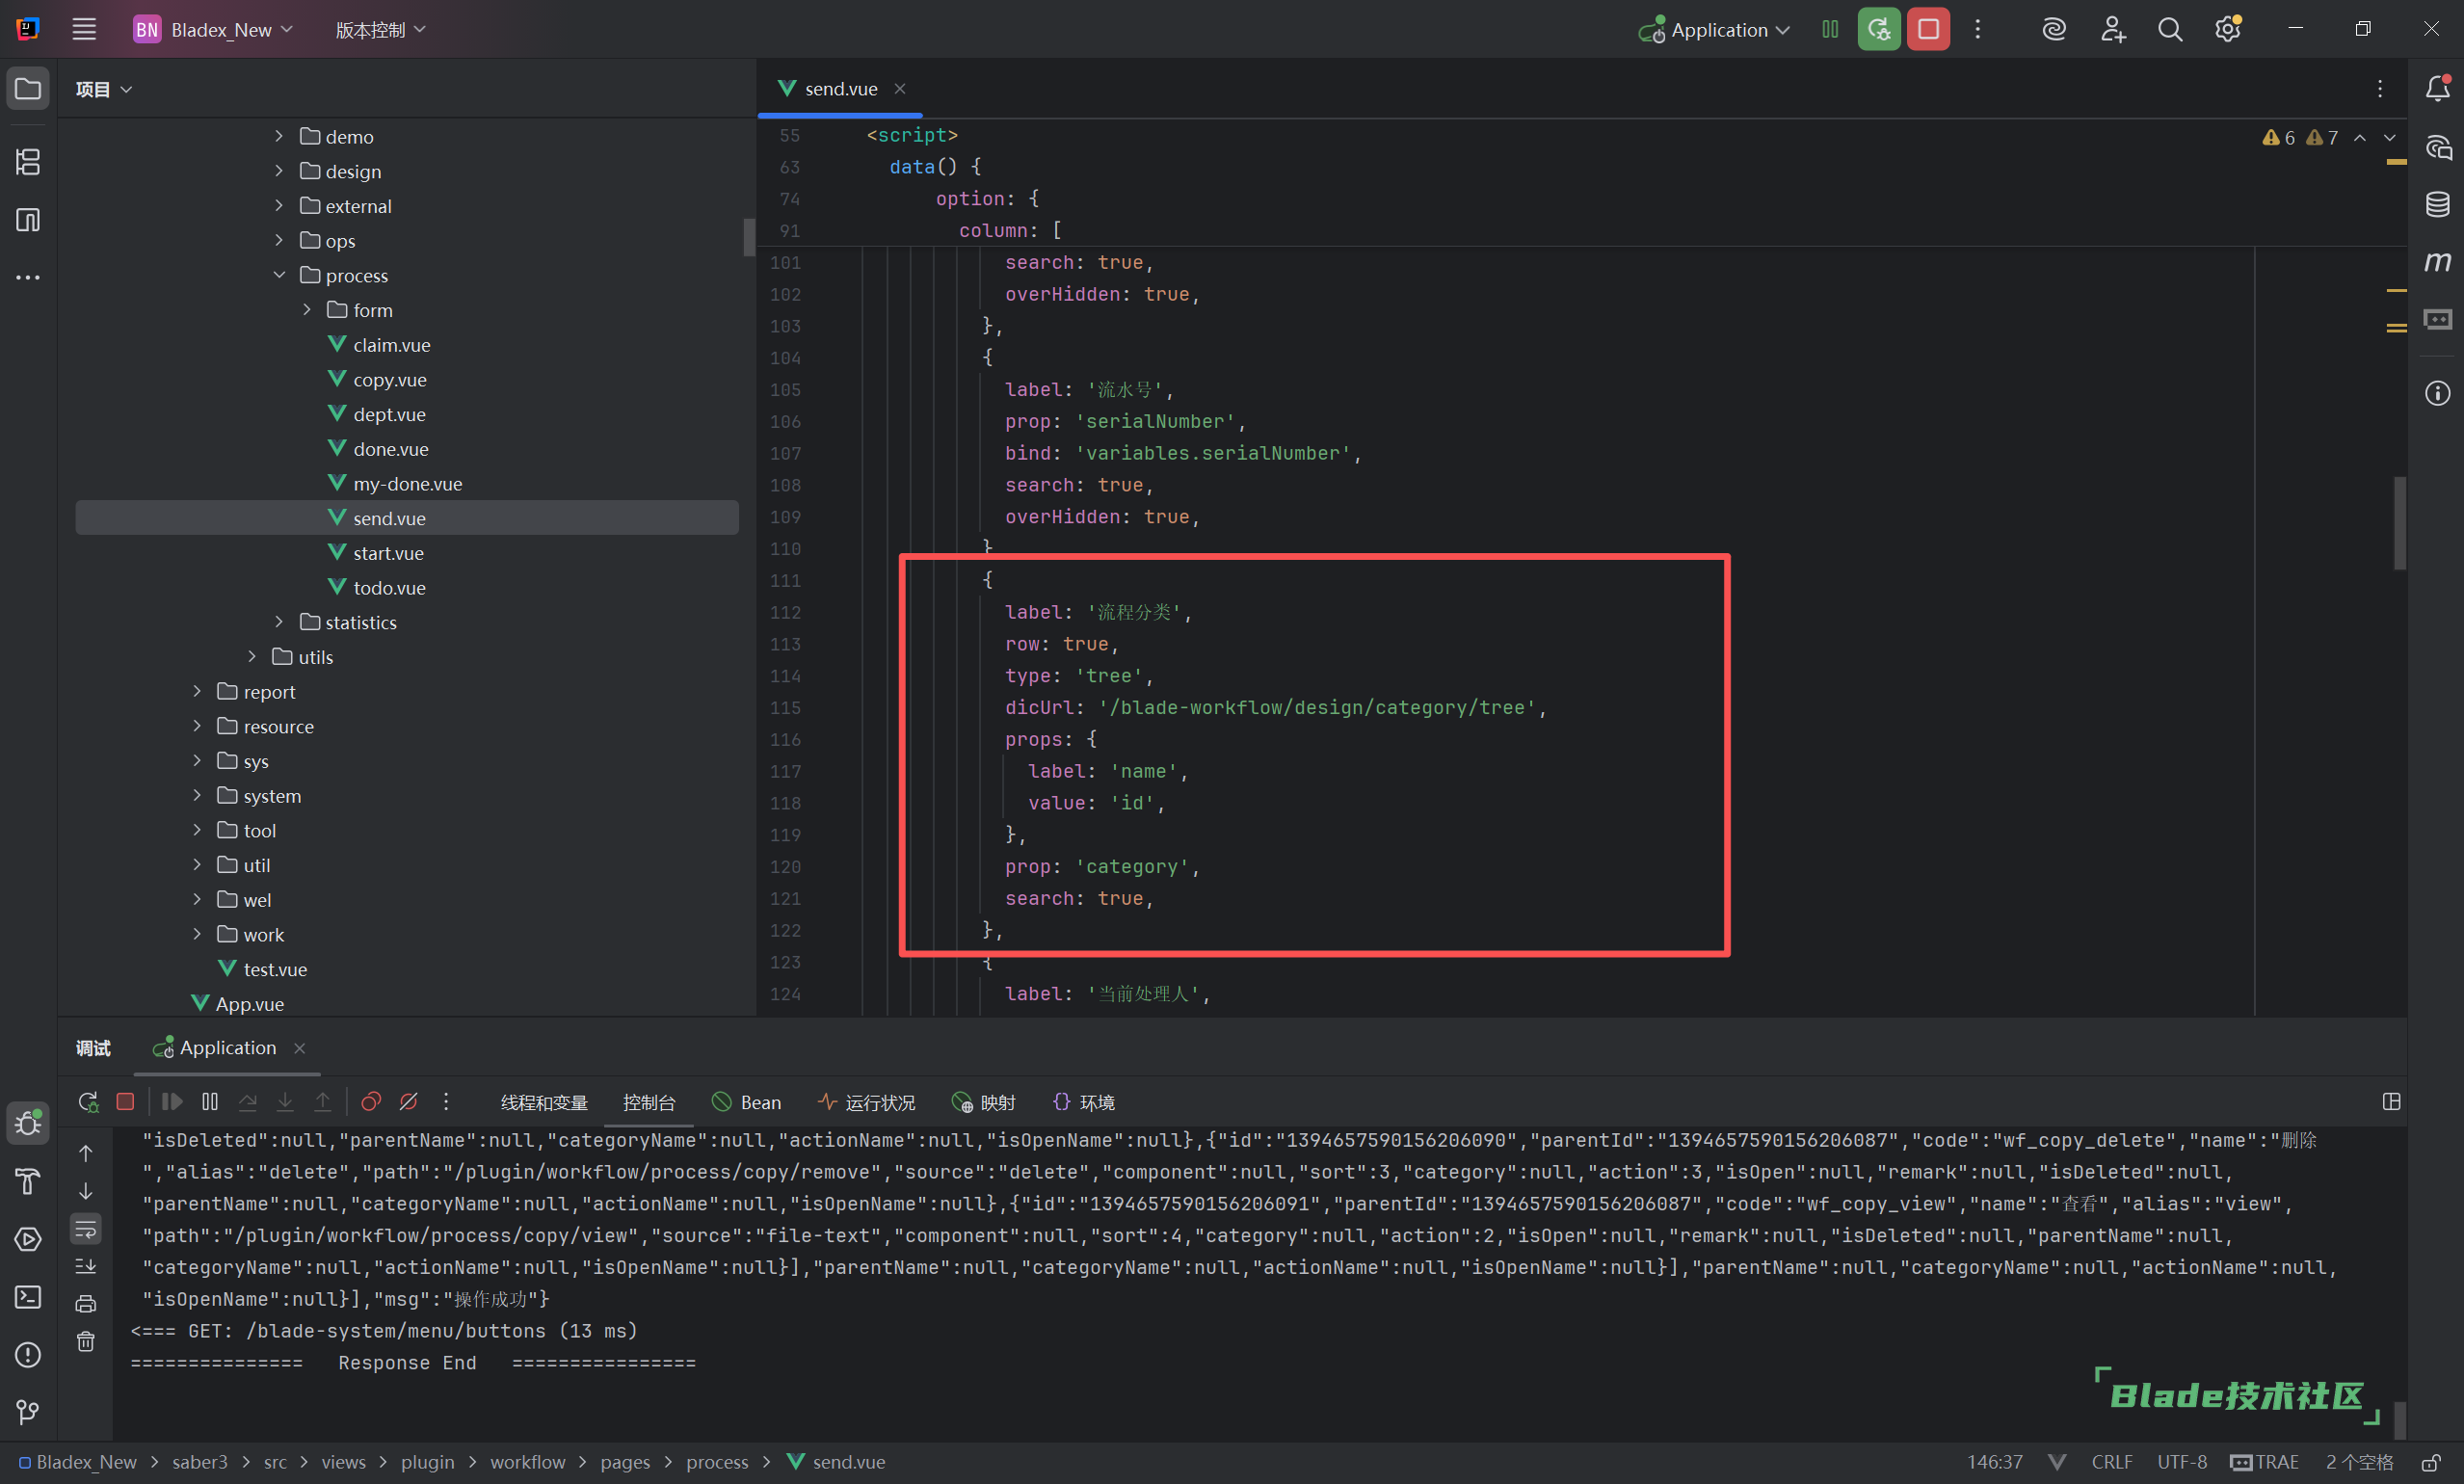Open the Terminal tool window icon
Screen dimensions: 2464x1484
(x=28, y=1297)
